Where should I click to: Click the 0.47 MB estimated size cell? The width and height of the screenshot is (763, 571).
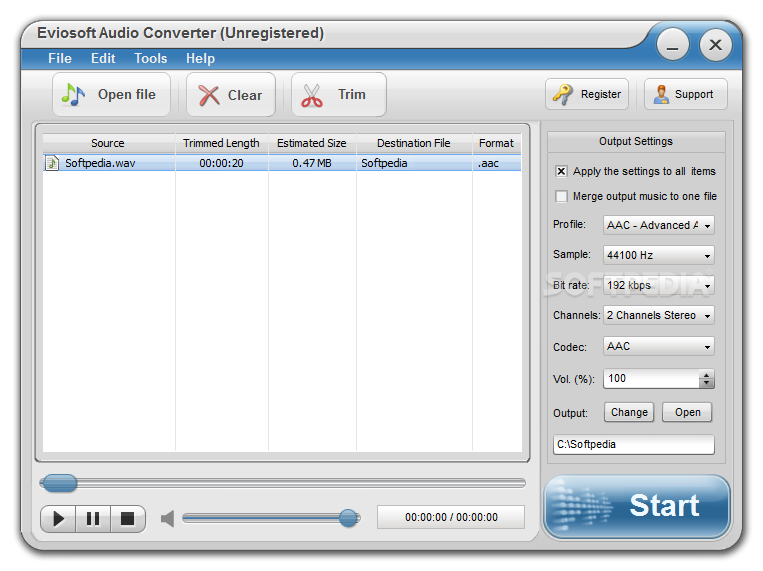[x=312, y=163]
